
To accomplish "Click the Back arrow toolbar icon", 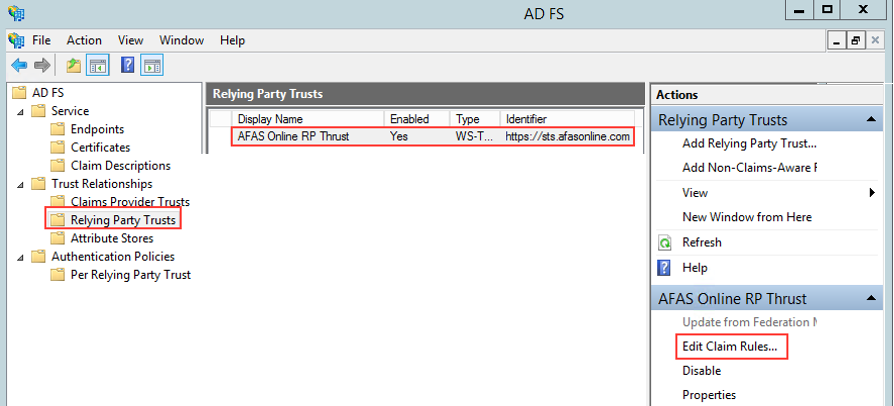I will pos(19,66).
